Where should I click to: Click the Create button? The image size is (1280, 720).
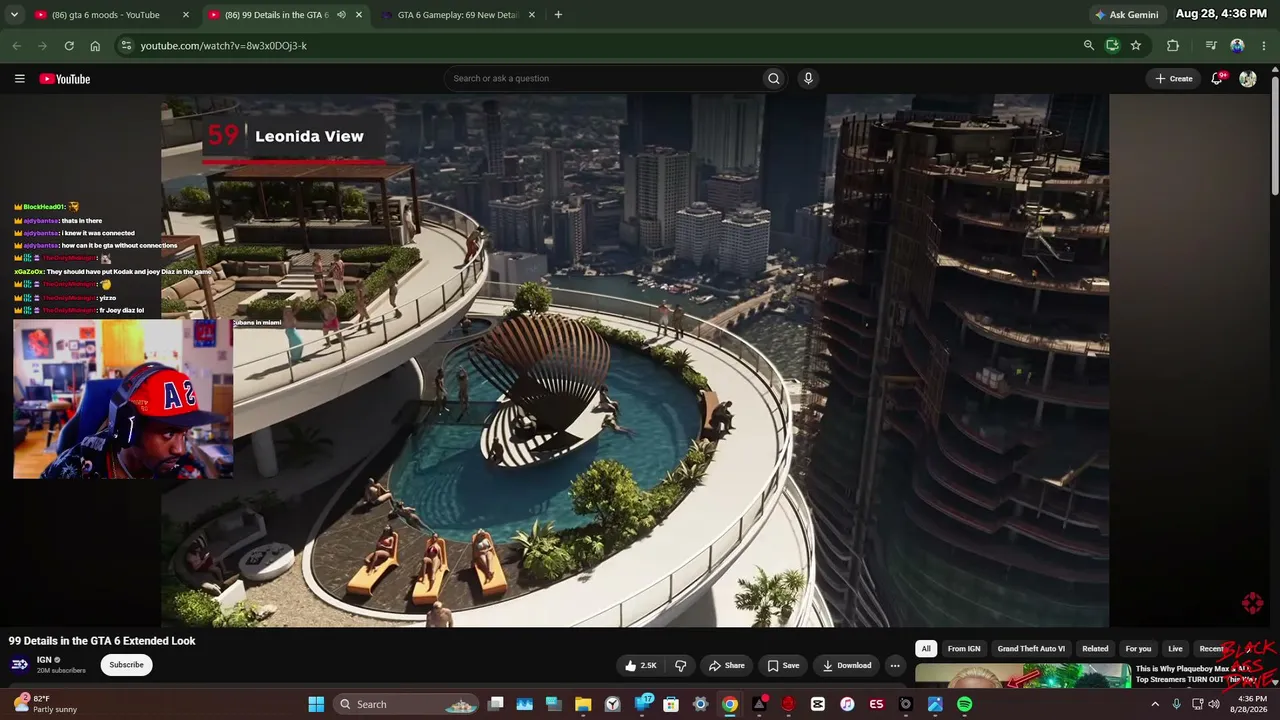click(x=1174, y=79)
